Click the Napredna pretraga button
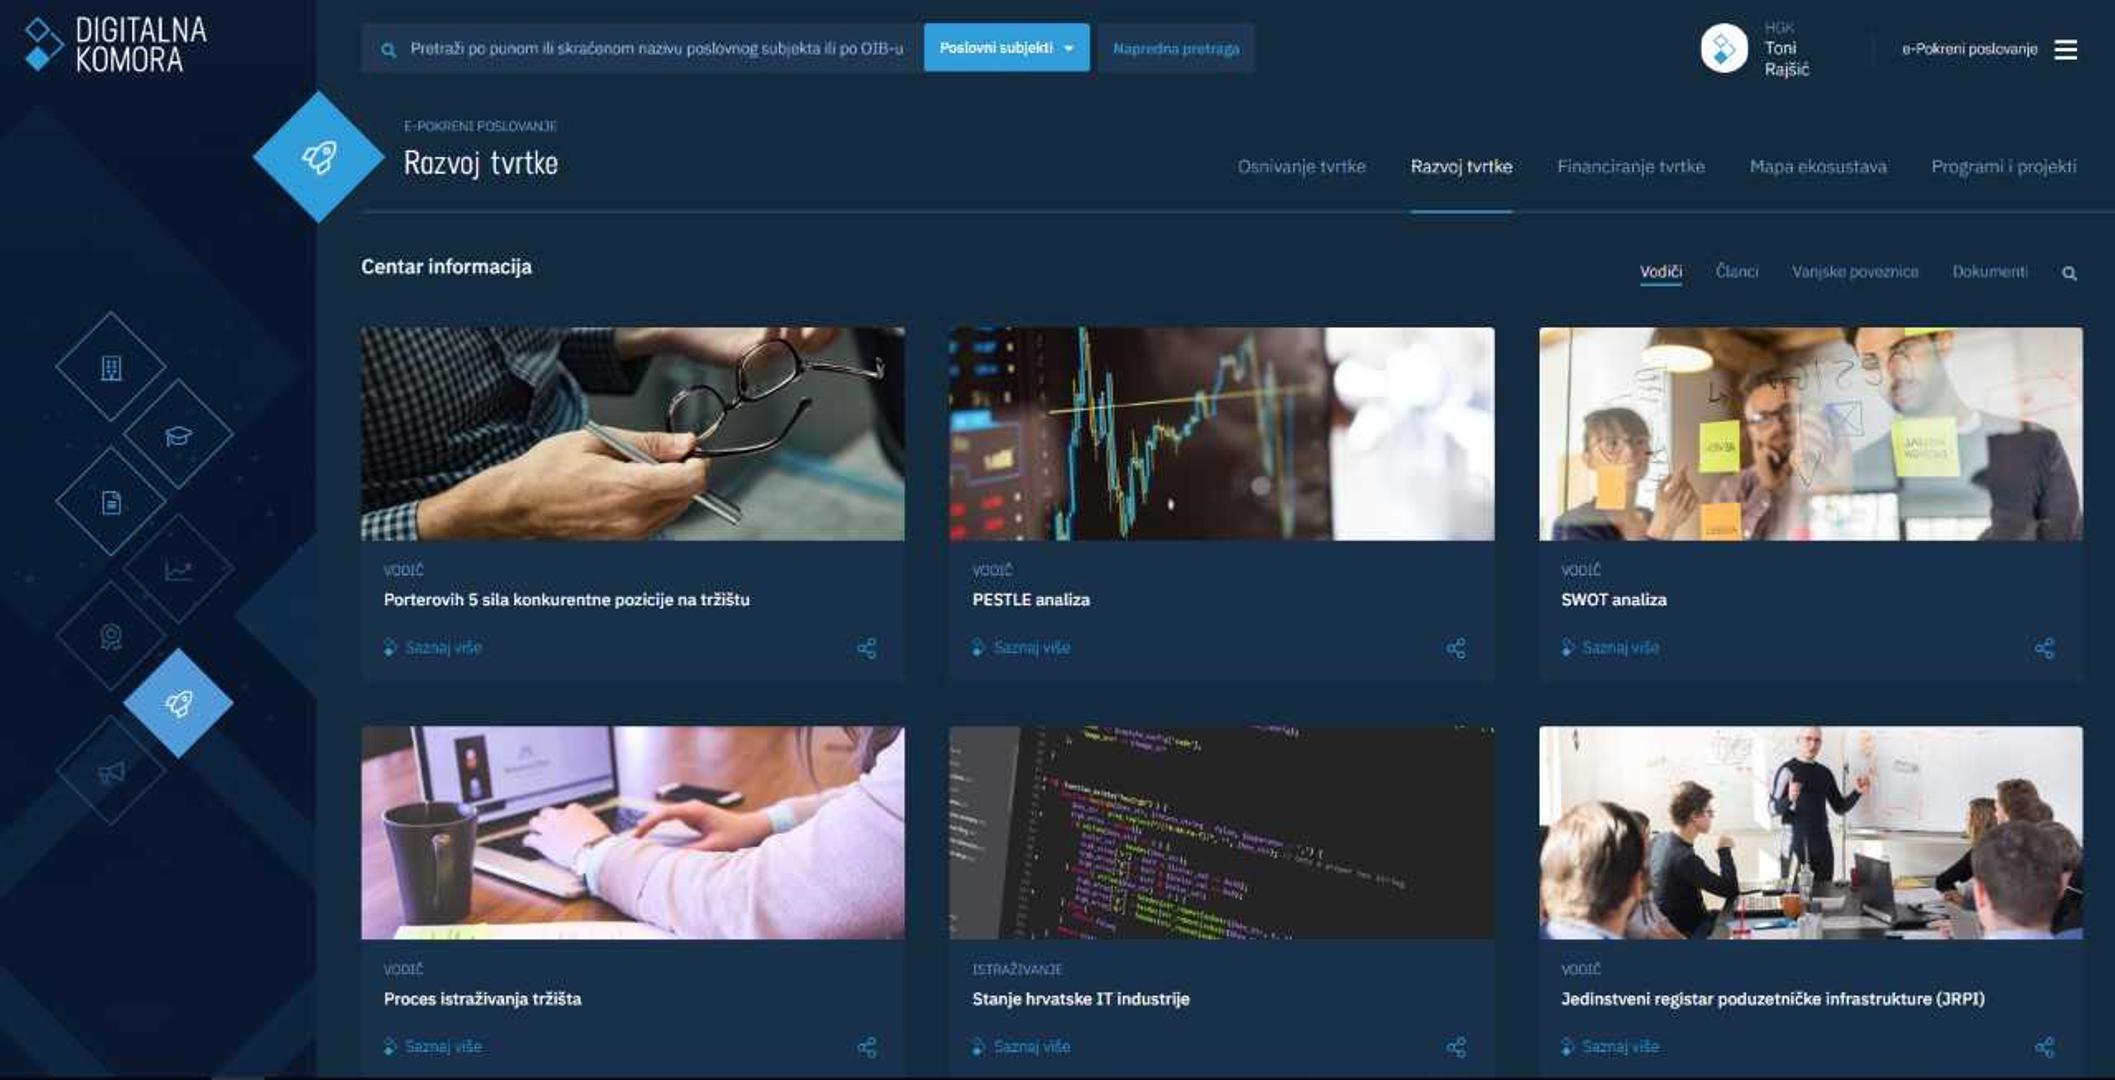 click(1175, 48)
